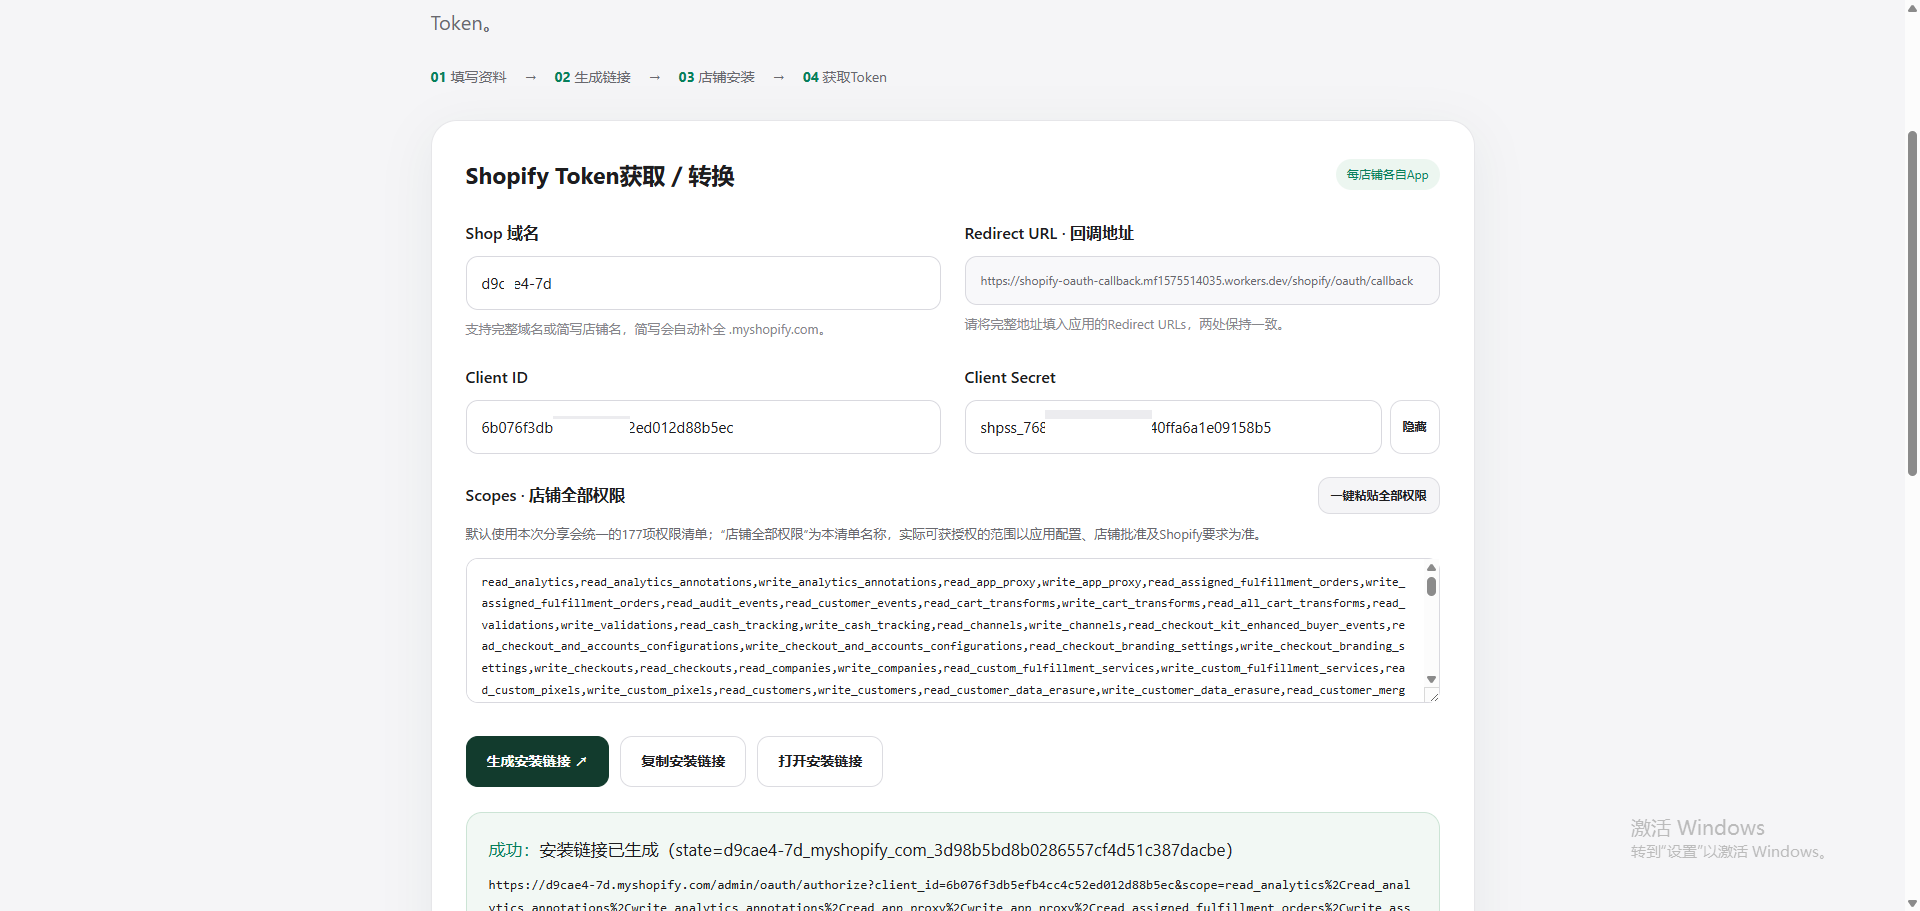Image resolution: width=1920 pixels, height=911 pixels.
Task: Focus the Redirect URL input field
Action: tap(1202, 281)
